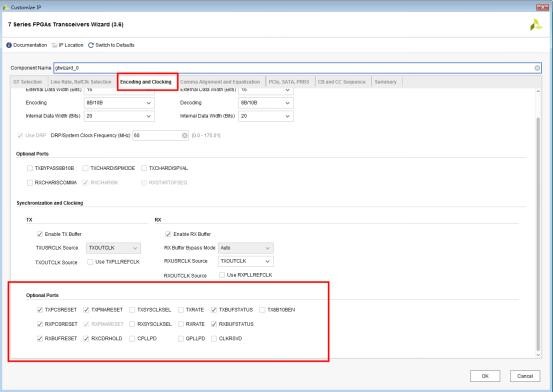This screenshot has width=553, height=392.
Task: Close the Customize IP dialog
Action: (x=542, y=7)
